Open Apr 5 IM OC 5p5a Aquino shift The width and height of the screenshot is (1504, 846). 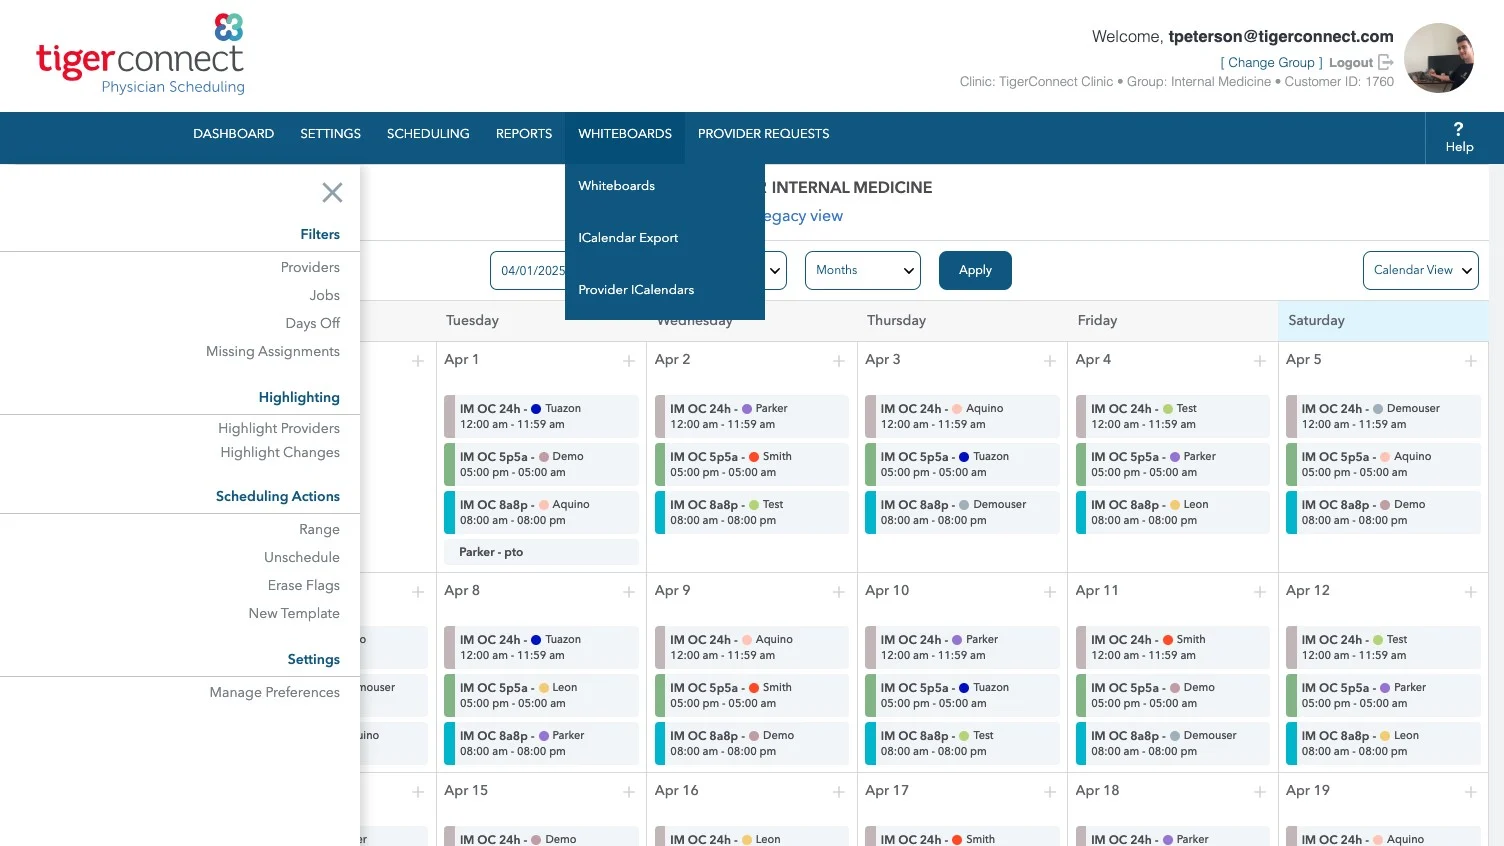(1383, 464)
